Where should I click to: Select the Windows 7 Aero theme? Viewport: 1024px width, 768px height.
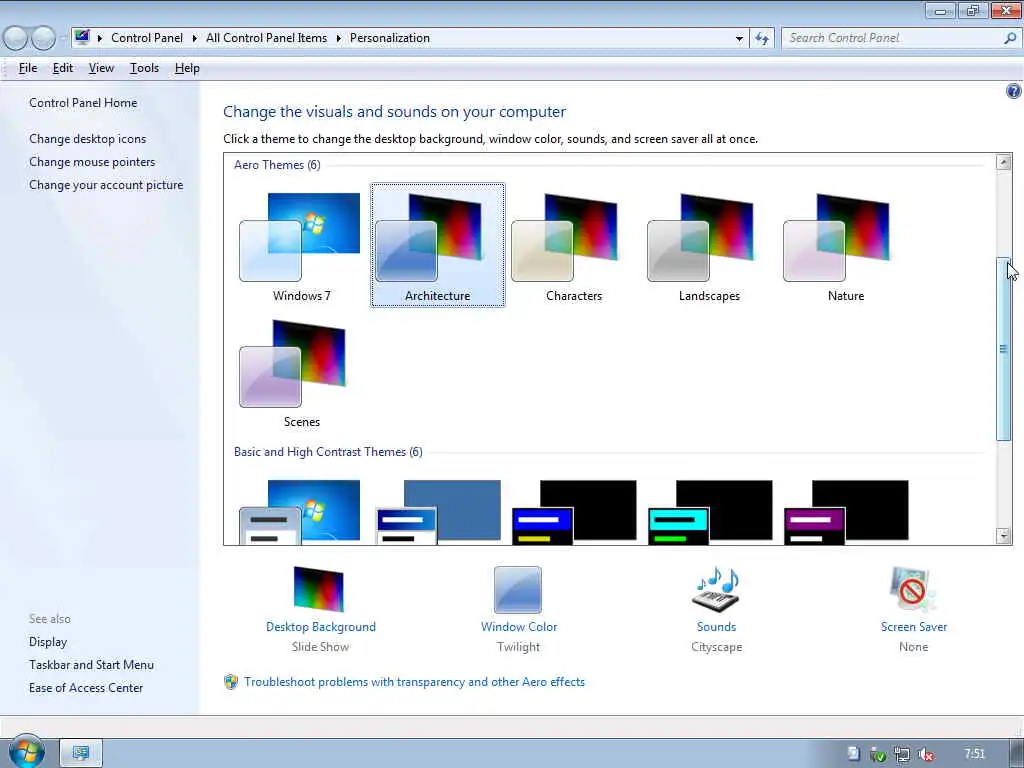[300, 246]
